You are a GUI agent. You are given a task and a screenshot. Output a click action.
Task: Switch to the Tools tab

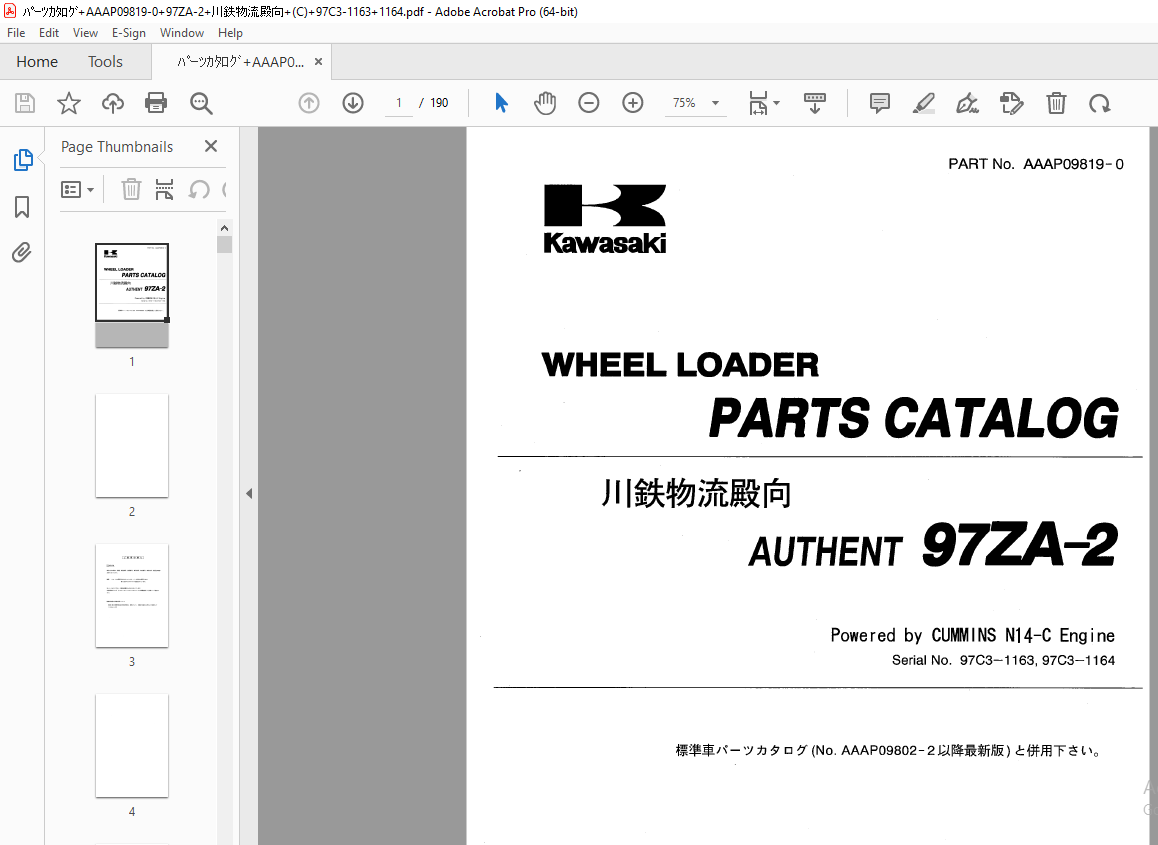tap(105, 62)
